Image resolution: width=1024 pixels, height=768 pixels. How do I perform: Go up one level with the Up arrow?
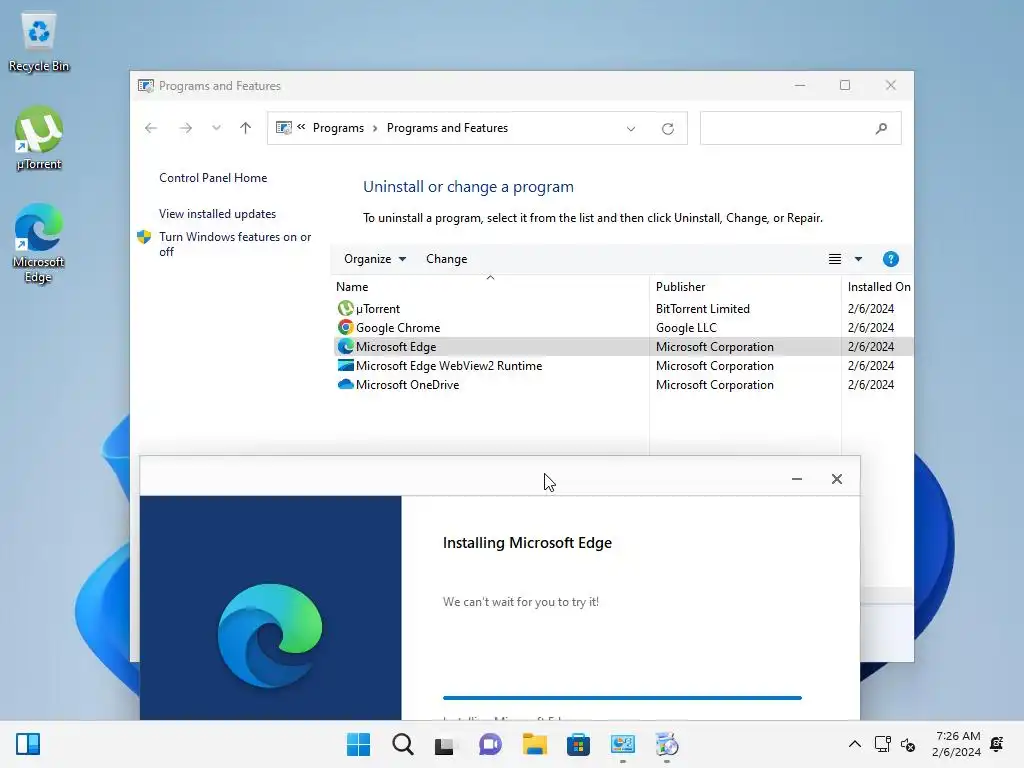(x=246, y=128)
